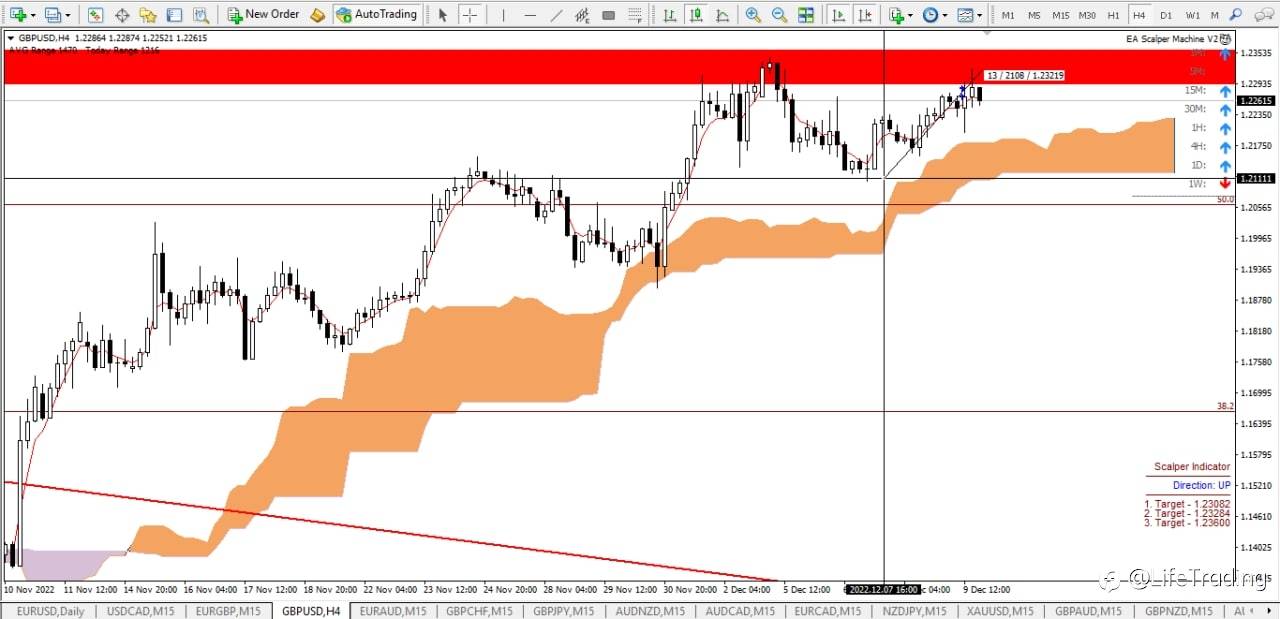This screenshot has width=1280, height=619.
Task: Open the periodicity clock icon
Action: [x=931, y=15]
